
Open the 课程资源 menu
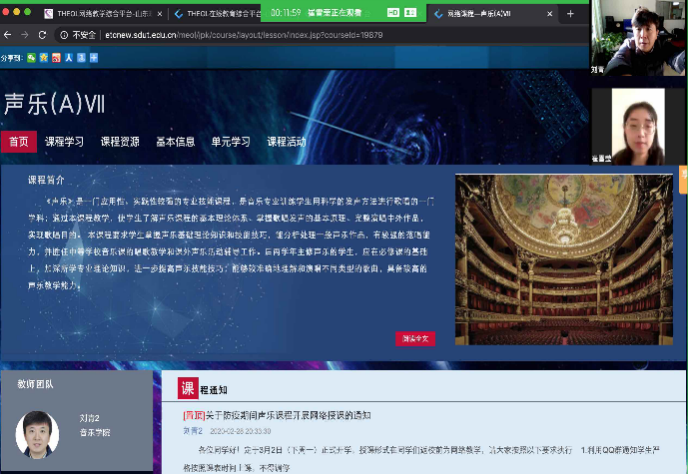[119, 142]
